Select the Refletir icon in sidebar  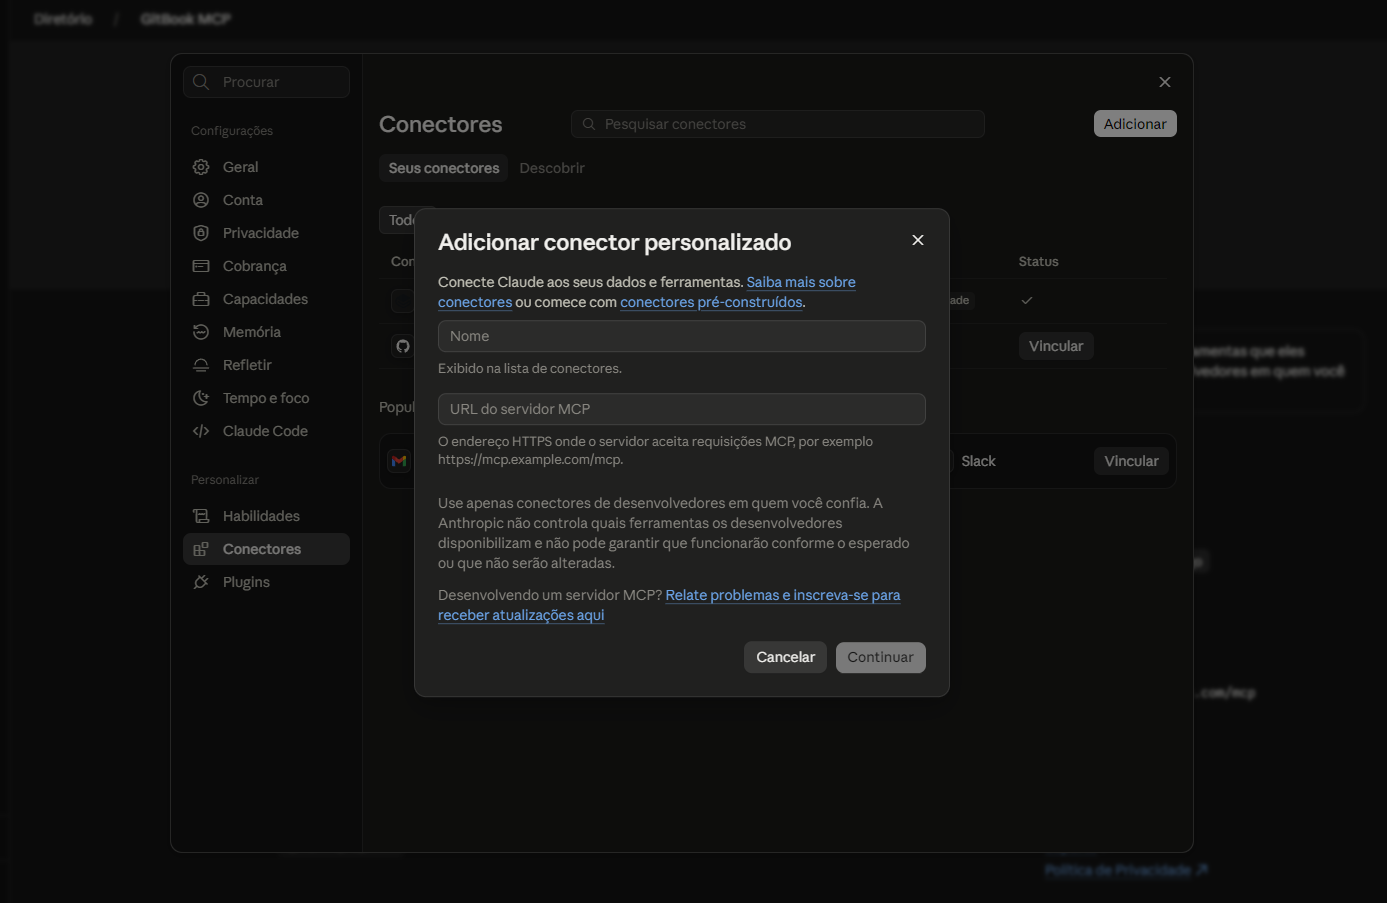pyautogui.click(x=201, y=365)
